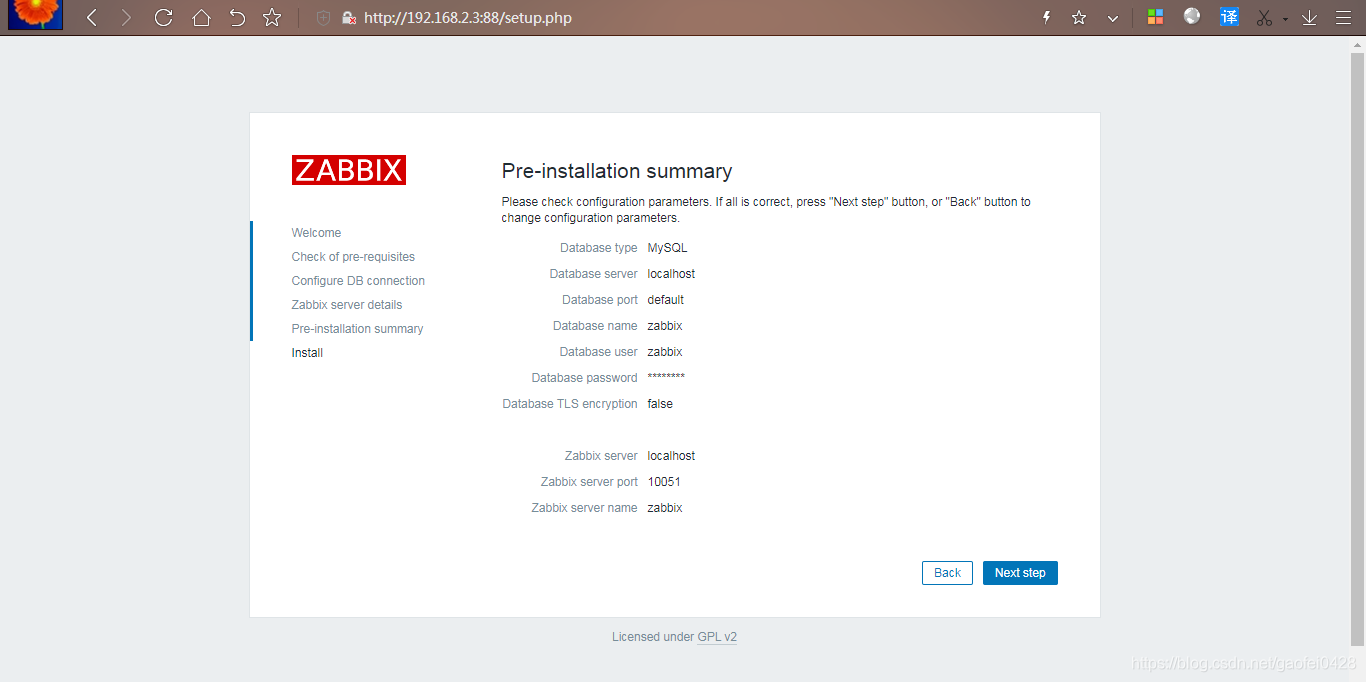Open the colorful apps grid icon
Screen dimensions: 1366x682
pyautogui.click(x=1155, y=17)
